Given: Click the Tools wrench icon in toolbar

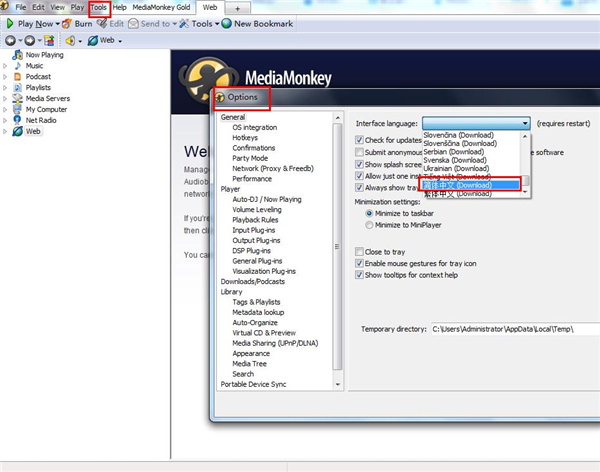Looking at the screenshot, I should [184, 24].
